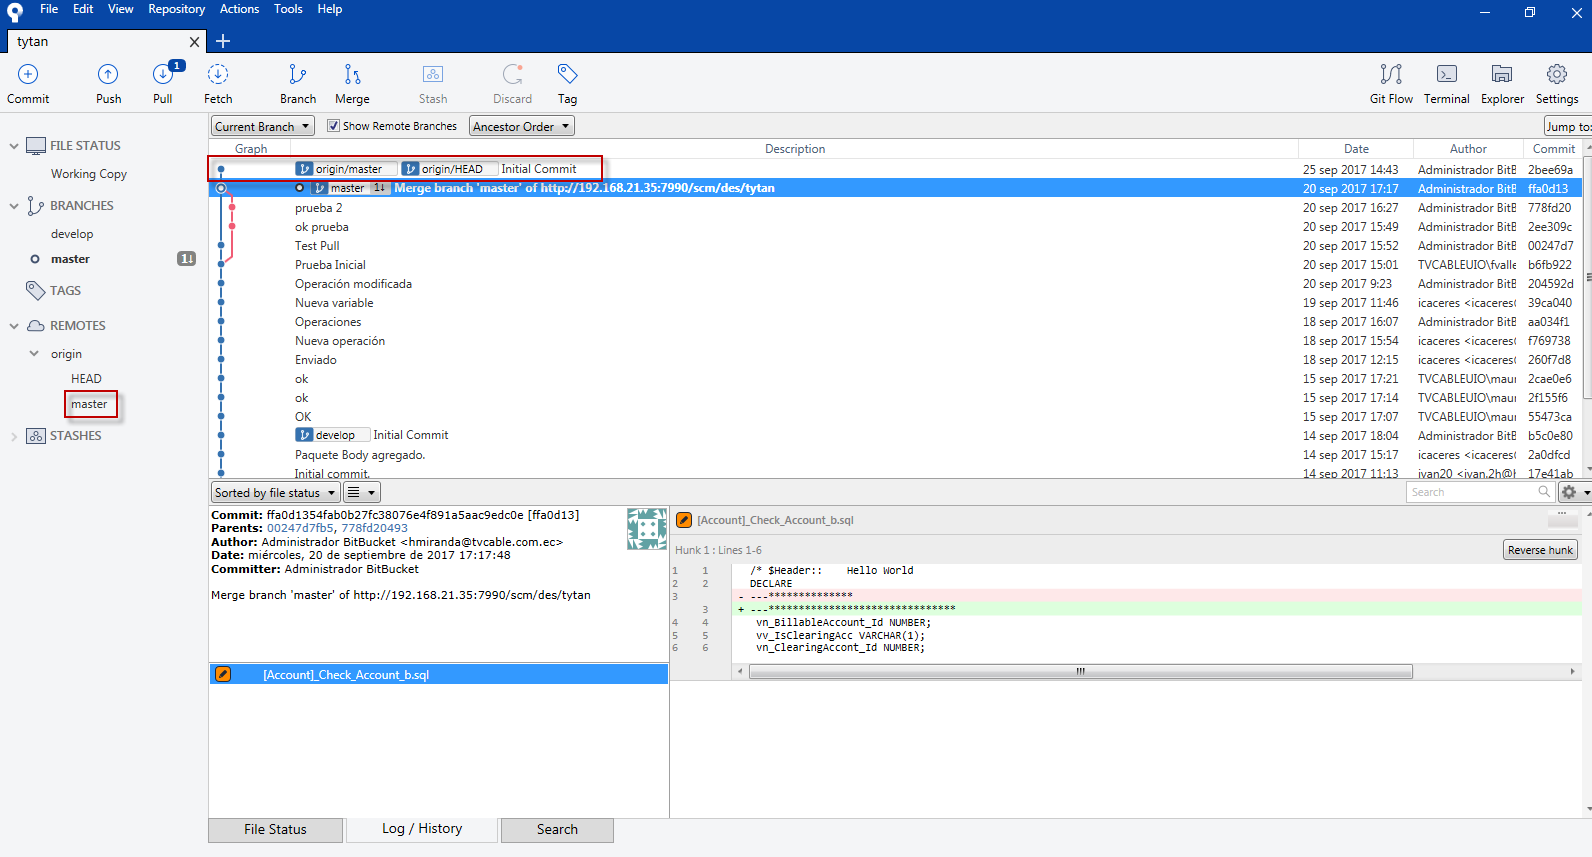Image resolution: width=1592 pixels, height=857 pixels.
Task: Push changes using the Push icon
Action: tap(108, 74)
